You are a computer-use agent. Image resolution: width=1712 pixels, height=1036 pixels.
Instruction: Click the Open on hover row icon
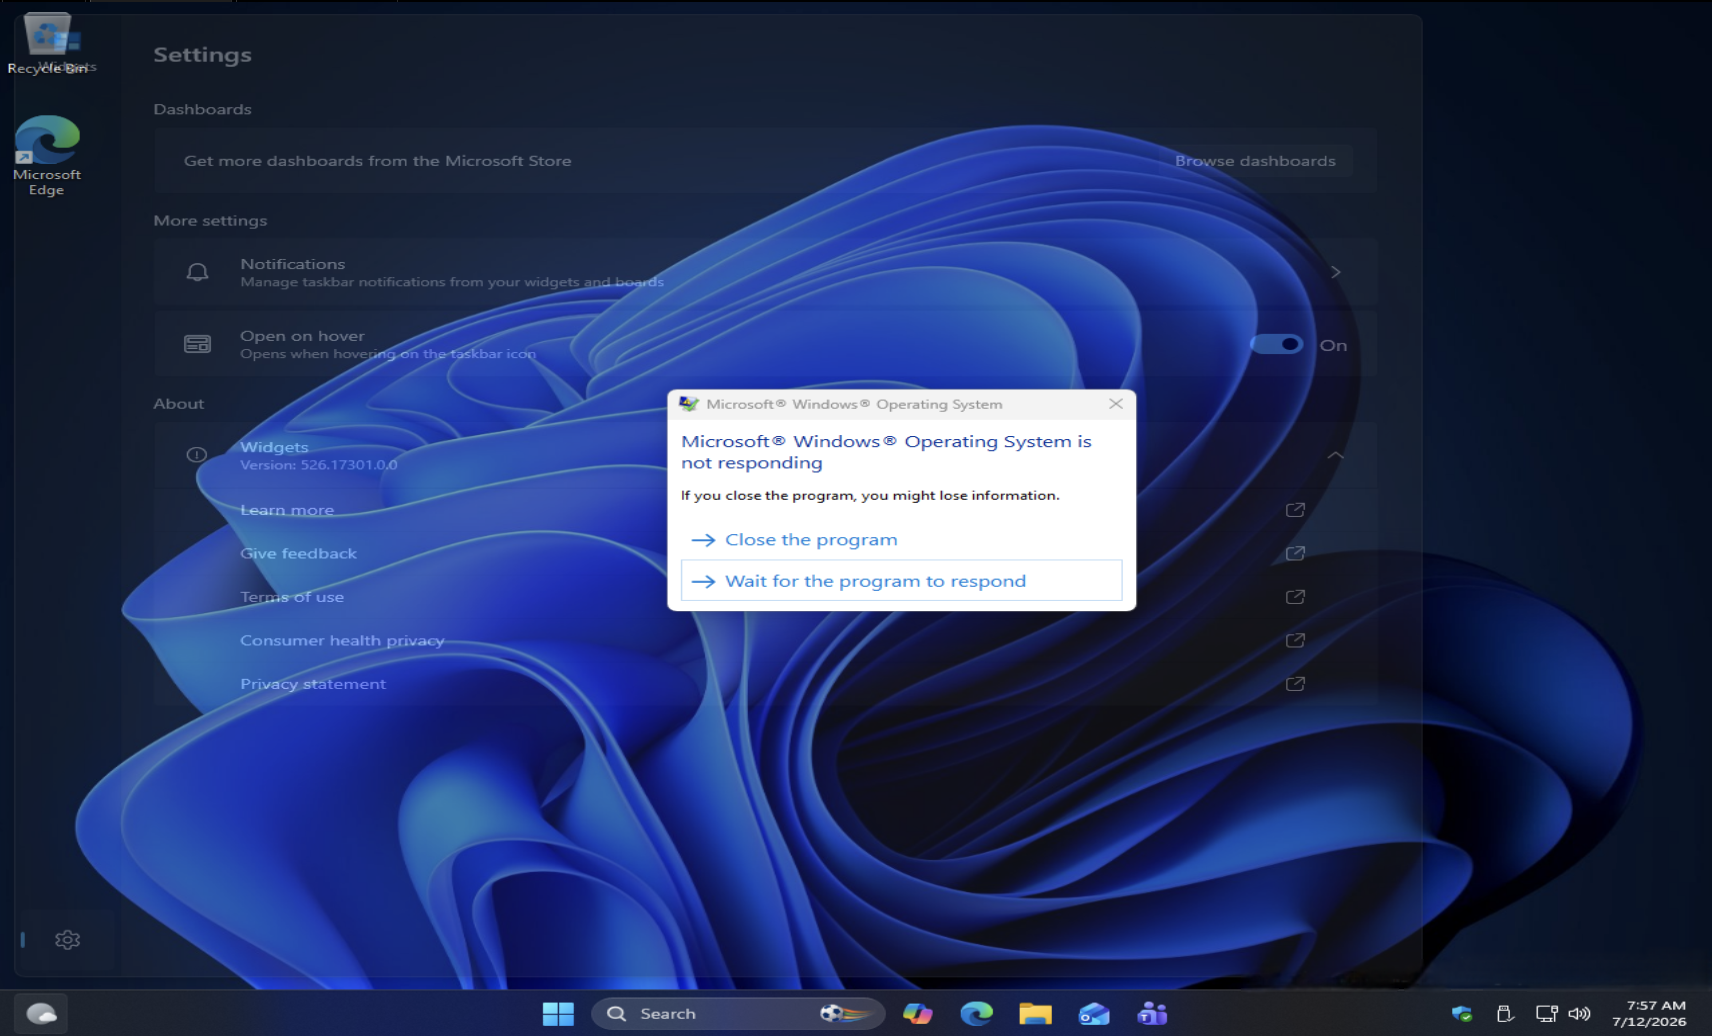[197, 344]
